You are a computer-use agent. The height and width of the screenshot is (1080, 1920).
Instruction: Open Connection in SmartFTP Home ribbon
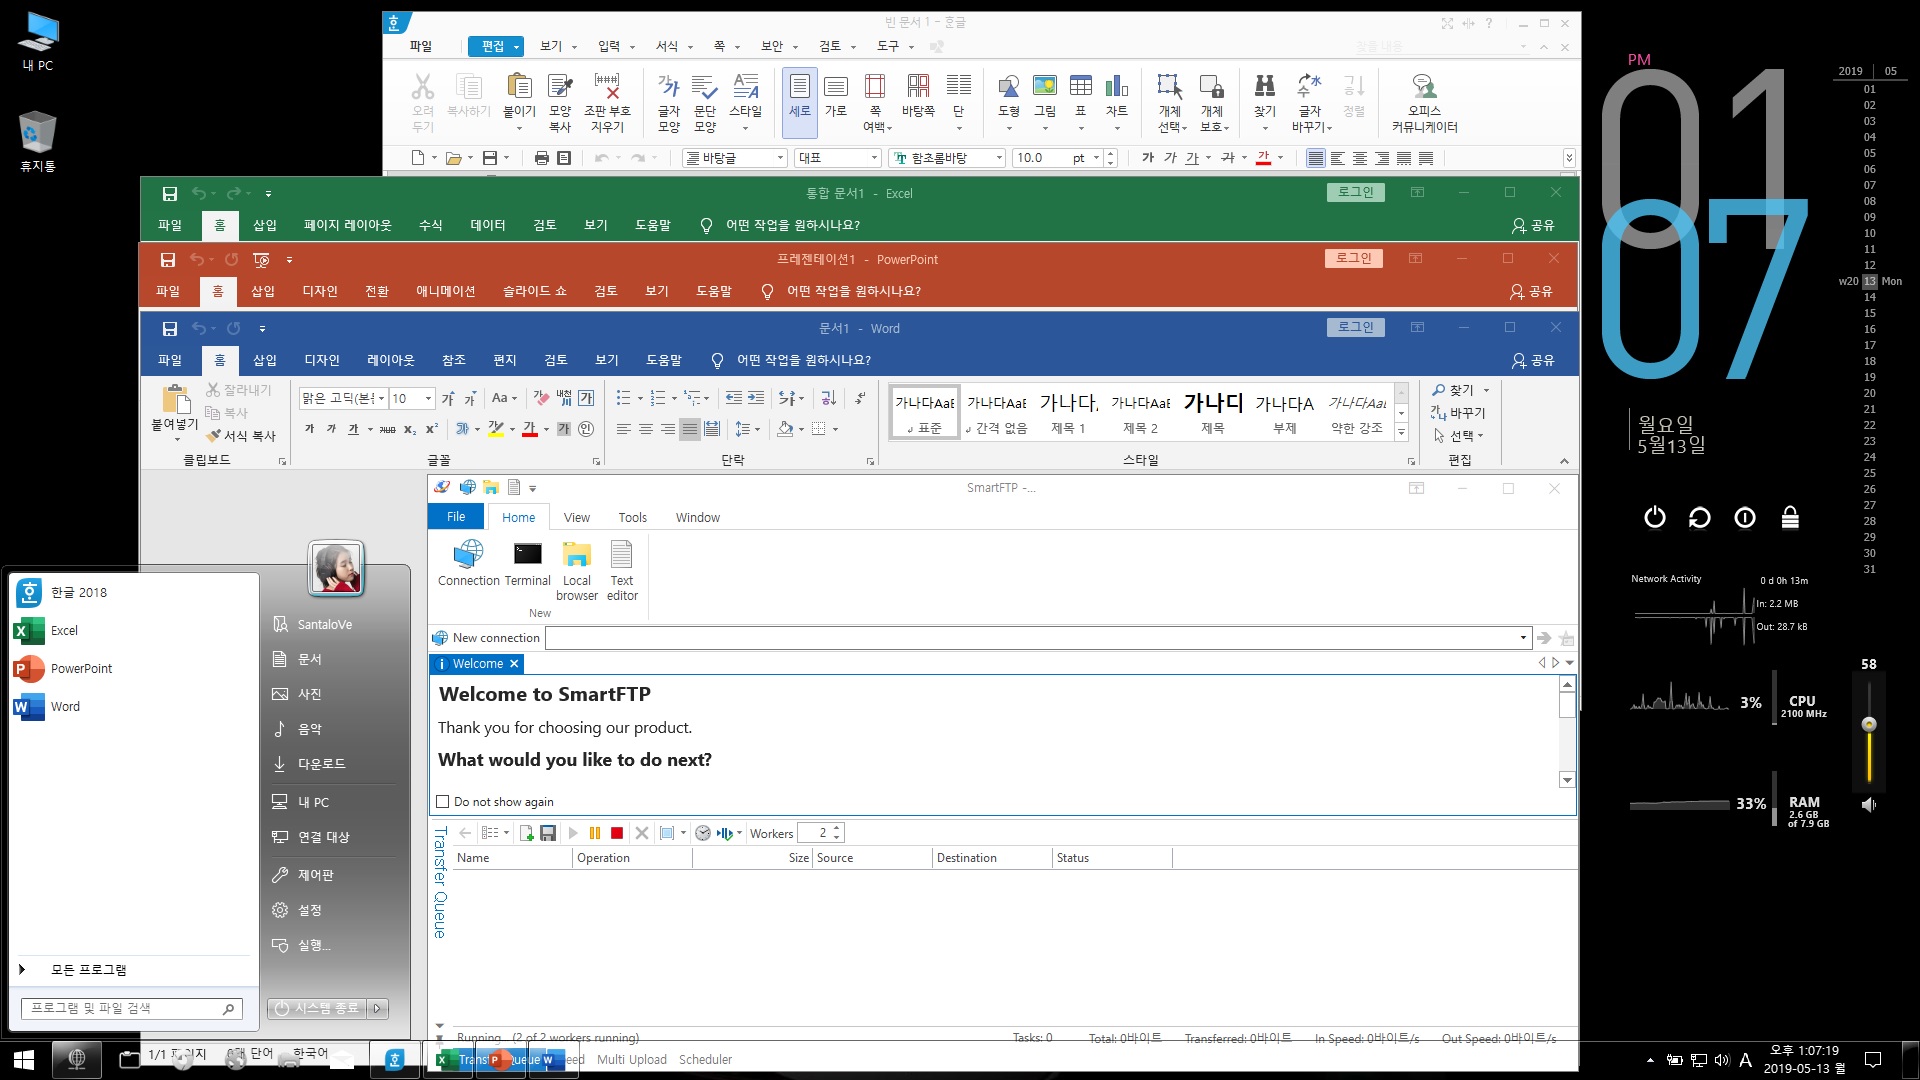468,563
